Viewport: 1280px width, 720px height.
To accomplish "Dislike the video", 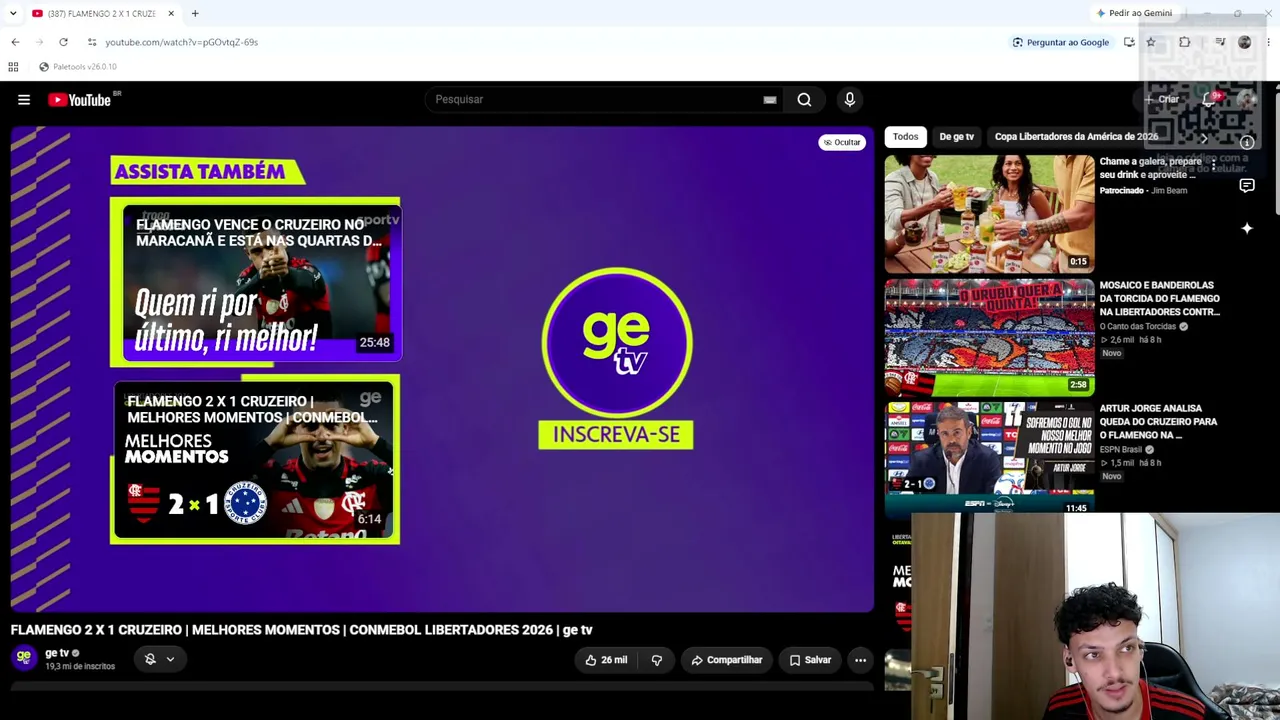I will [x=657, y=660].
